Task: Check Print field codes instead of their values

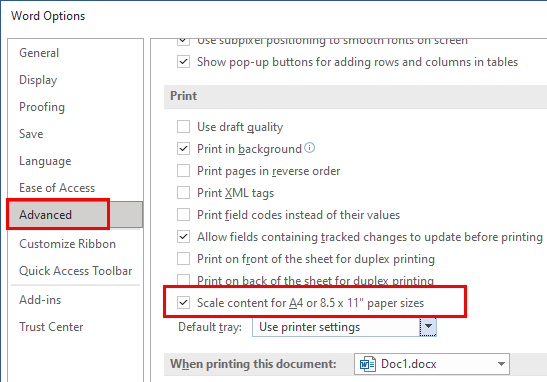Action: tap(183, 215)
